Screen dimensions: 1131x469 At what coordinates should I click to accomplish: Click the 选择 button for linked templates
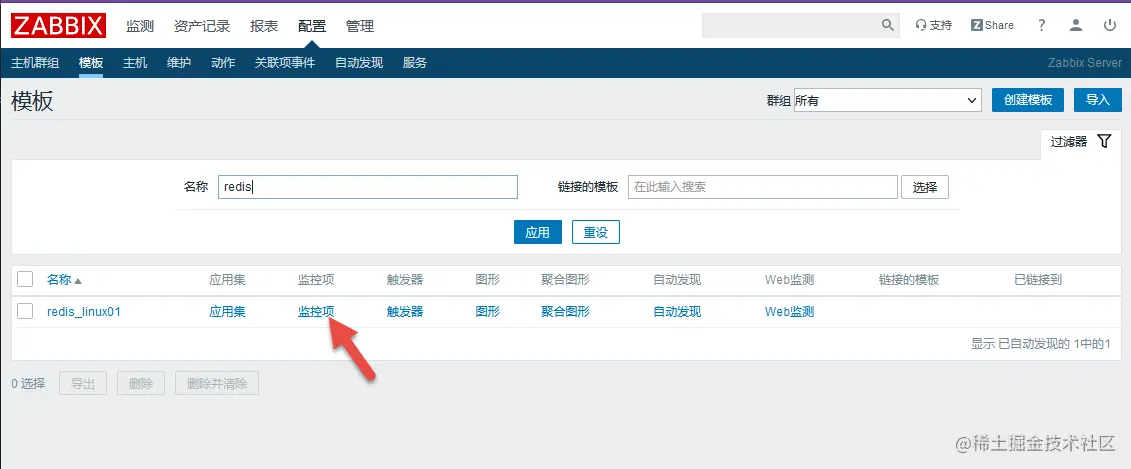(x=925, y=187)
